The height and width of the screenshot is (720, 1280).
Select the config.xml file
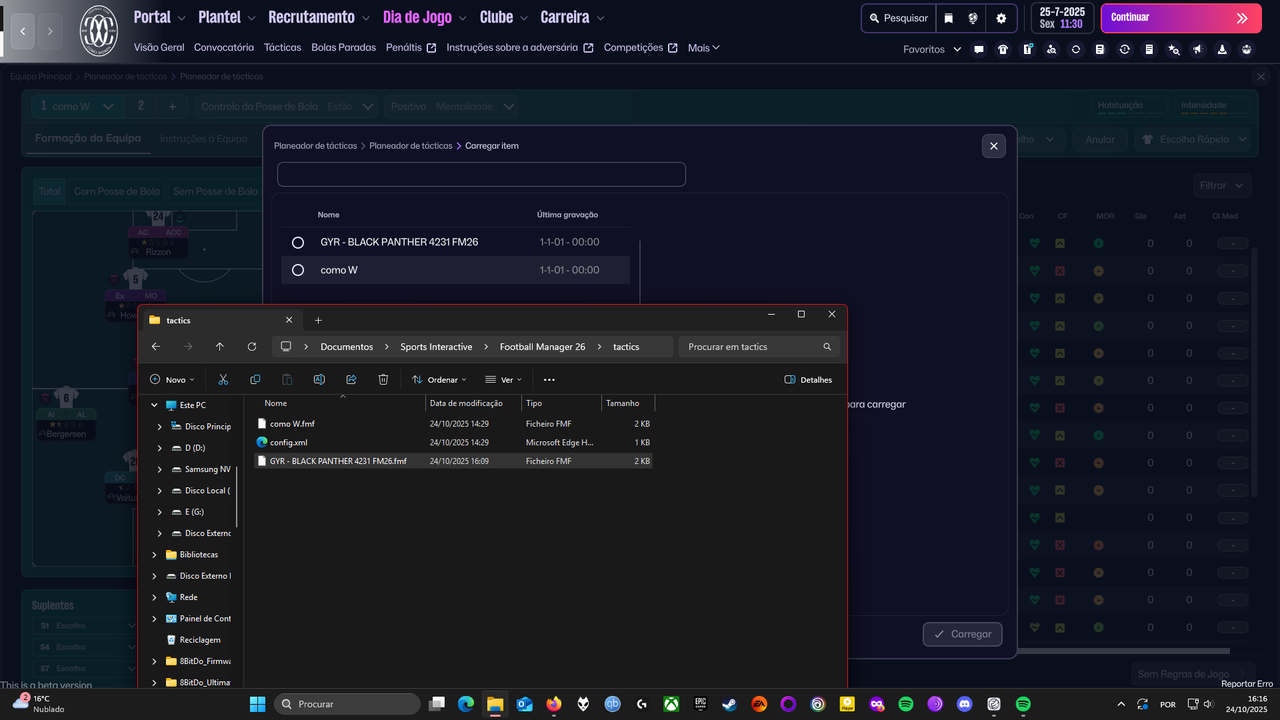click(453, 442)
